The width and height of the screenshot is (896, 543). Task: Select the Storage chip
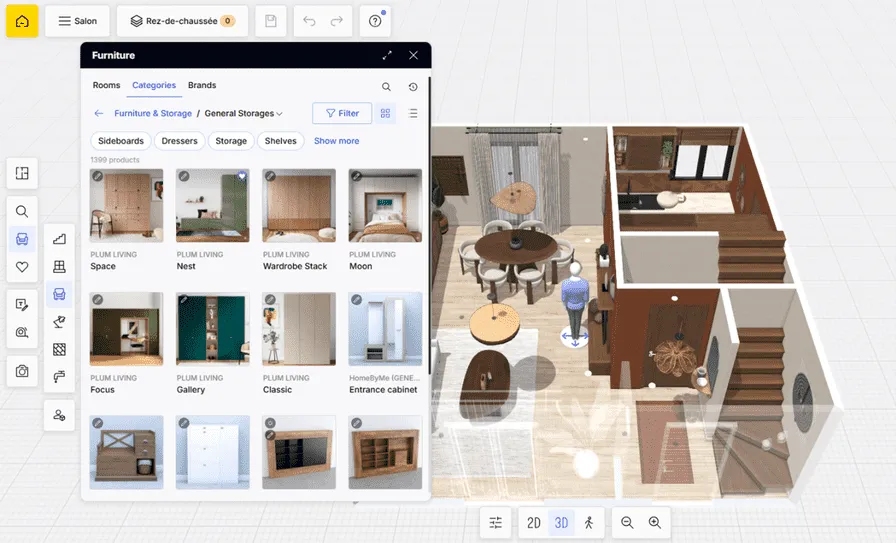click(x=231, y=141)
